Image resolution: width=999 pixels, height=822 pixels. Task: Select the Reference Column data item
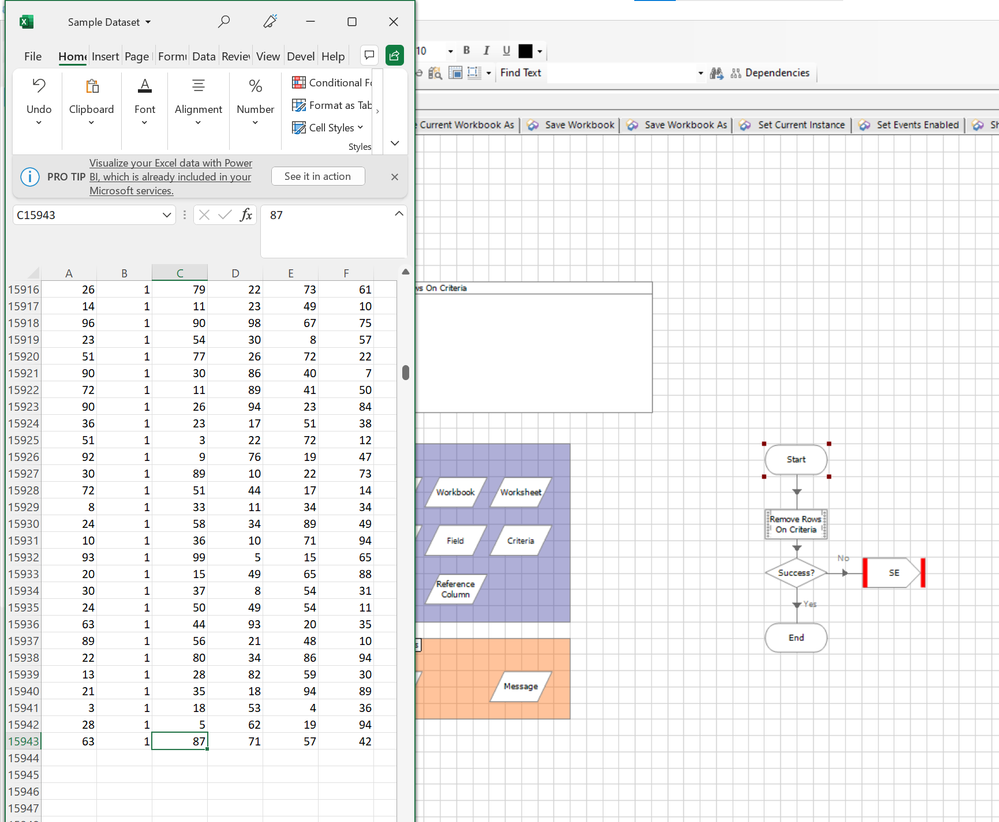pos(456,589)
